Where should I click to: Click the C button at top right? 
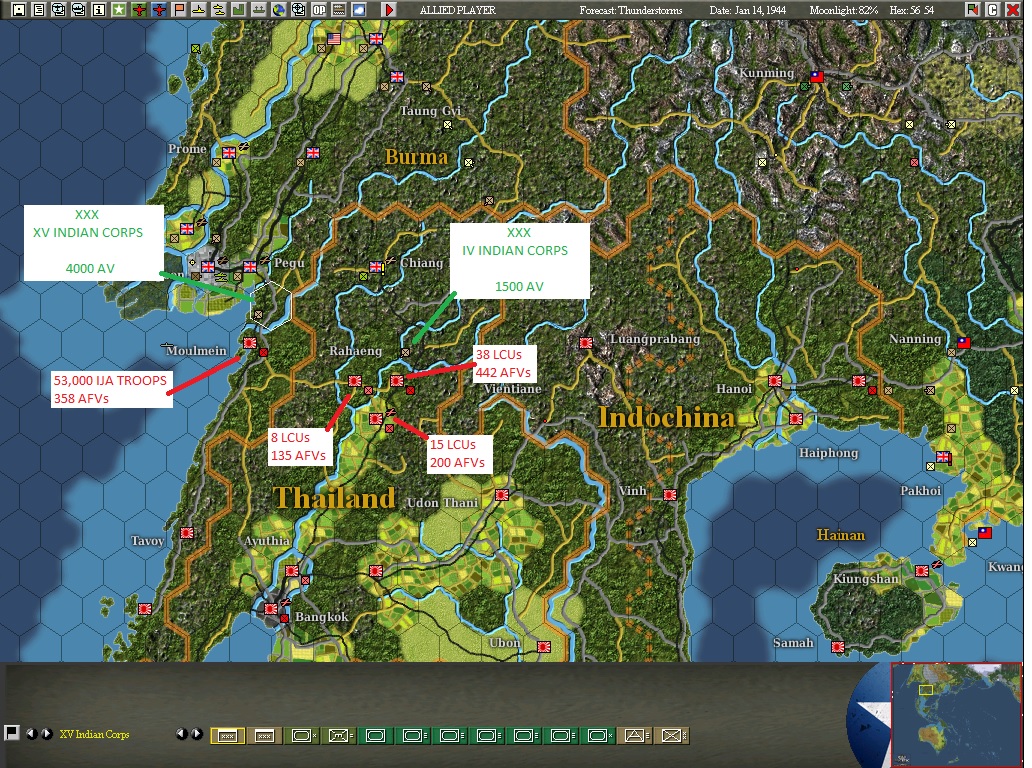(993, 9)
